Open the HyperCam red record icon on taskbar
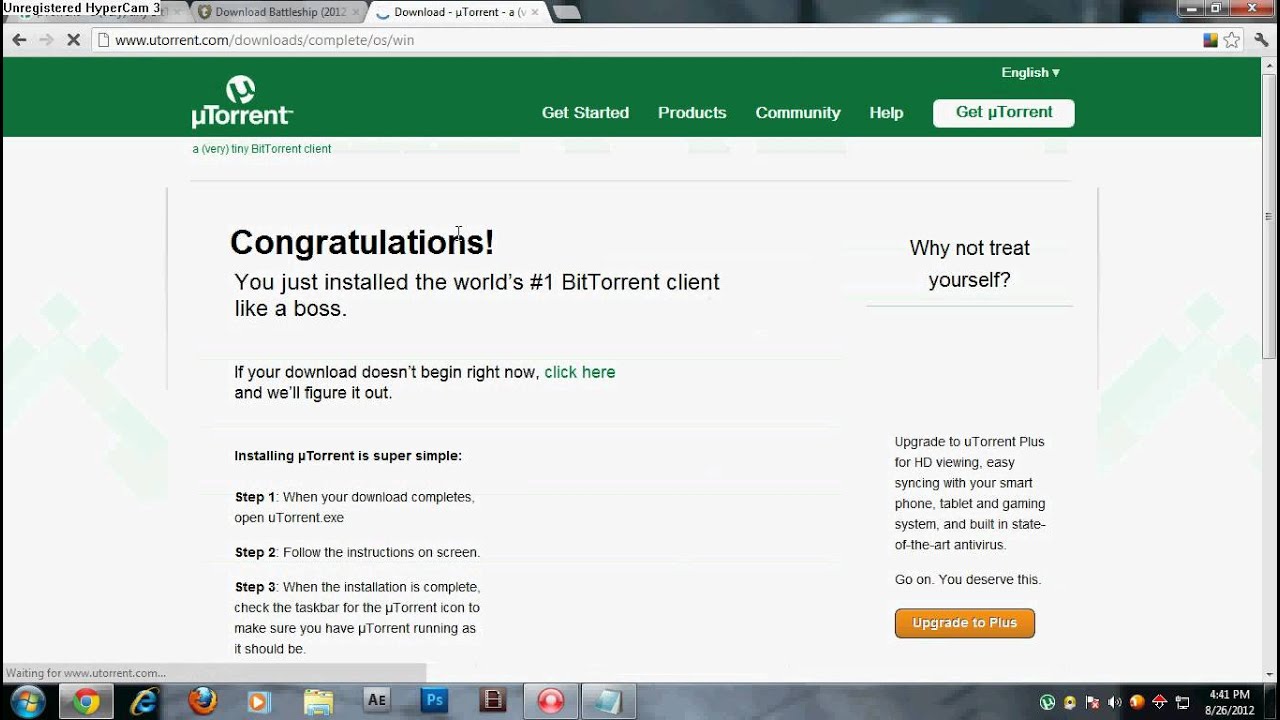The width and height of the screenshot is (1280, 720). coord(550,701)
